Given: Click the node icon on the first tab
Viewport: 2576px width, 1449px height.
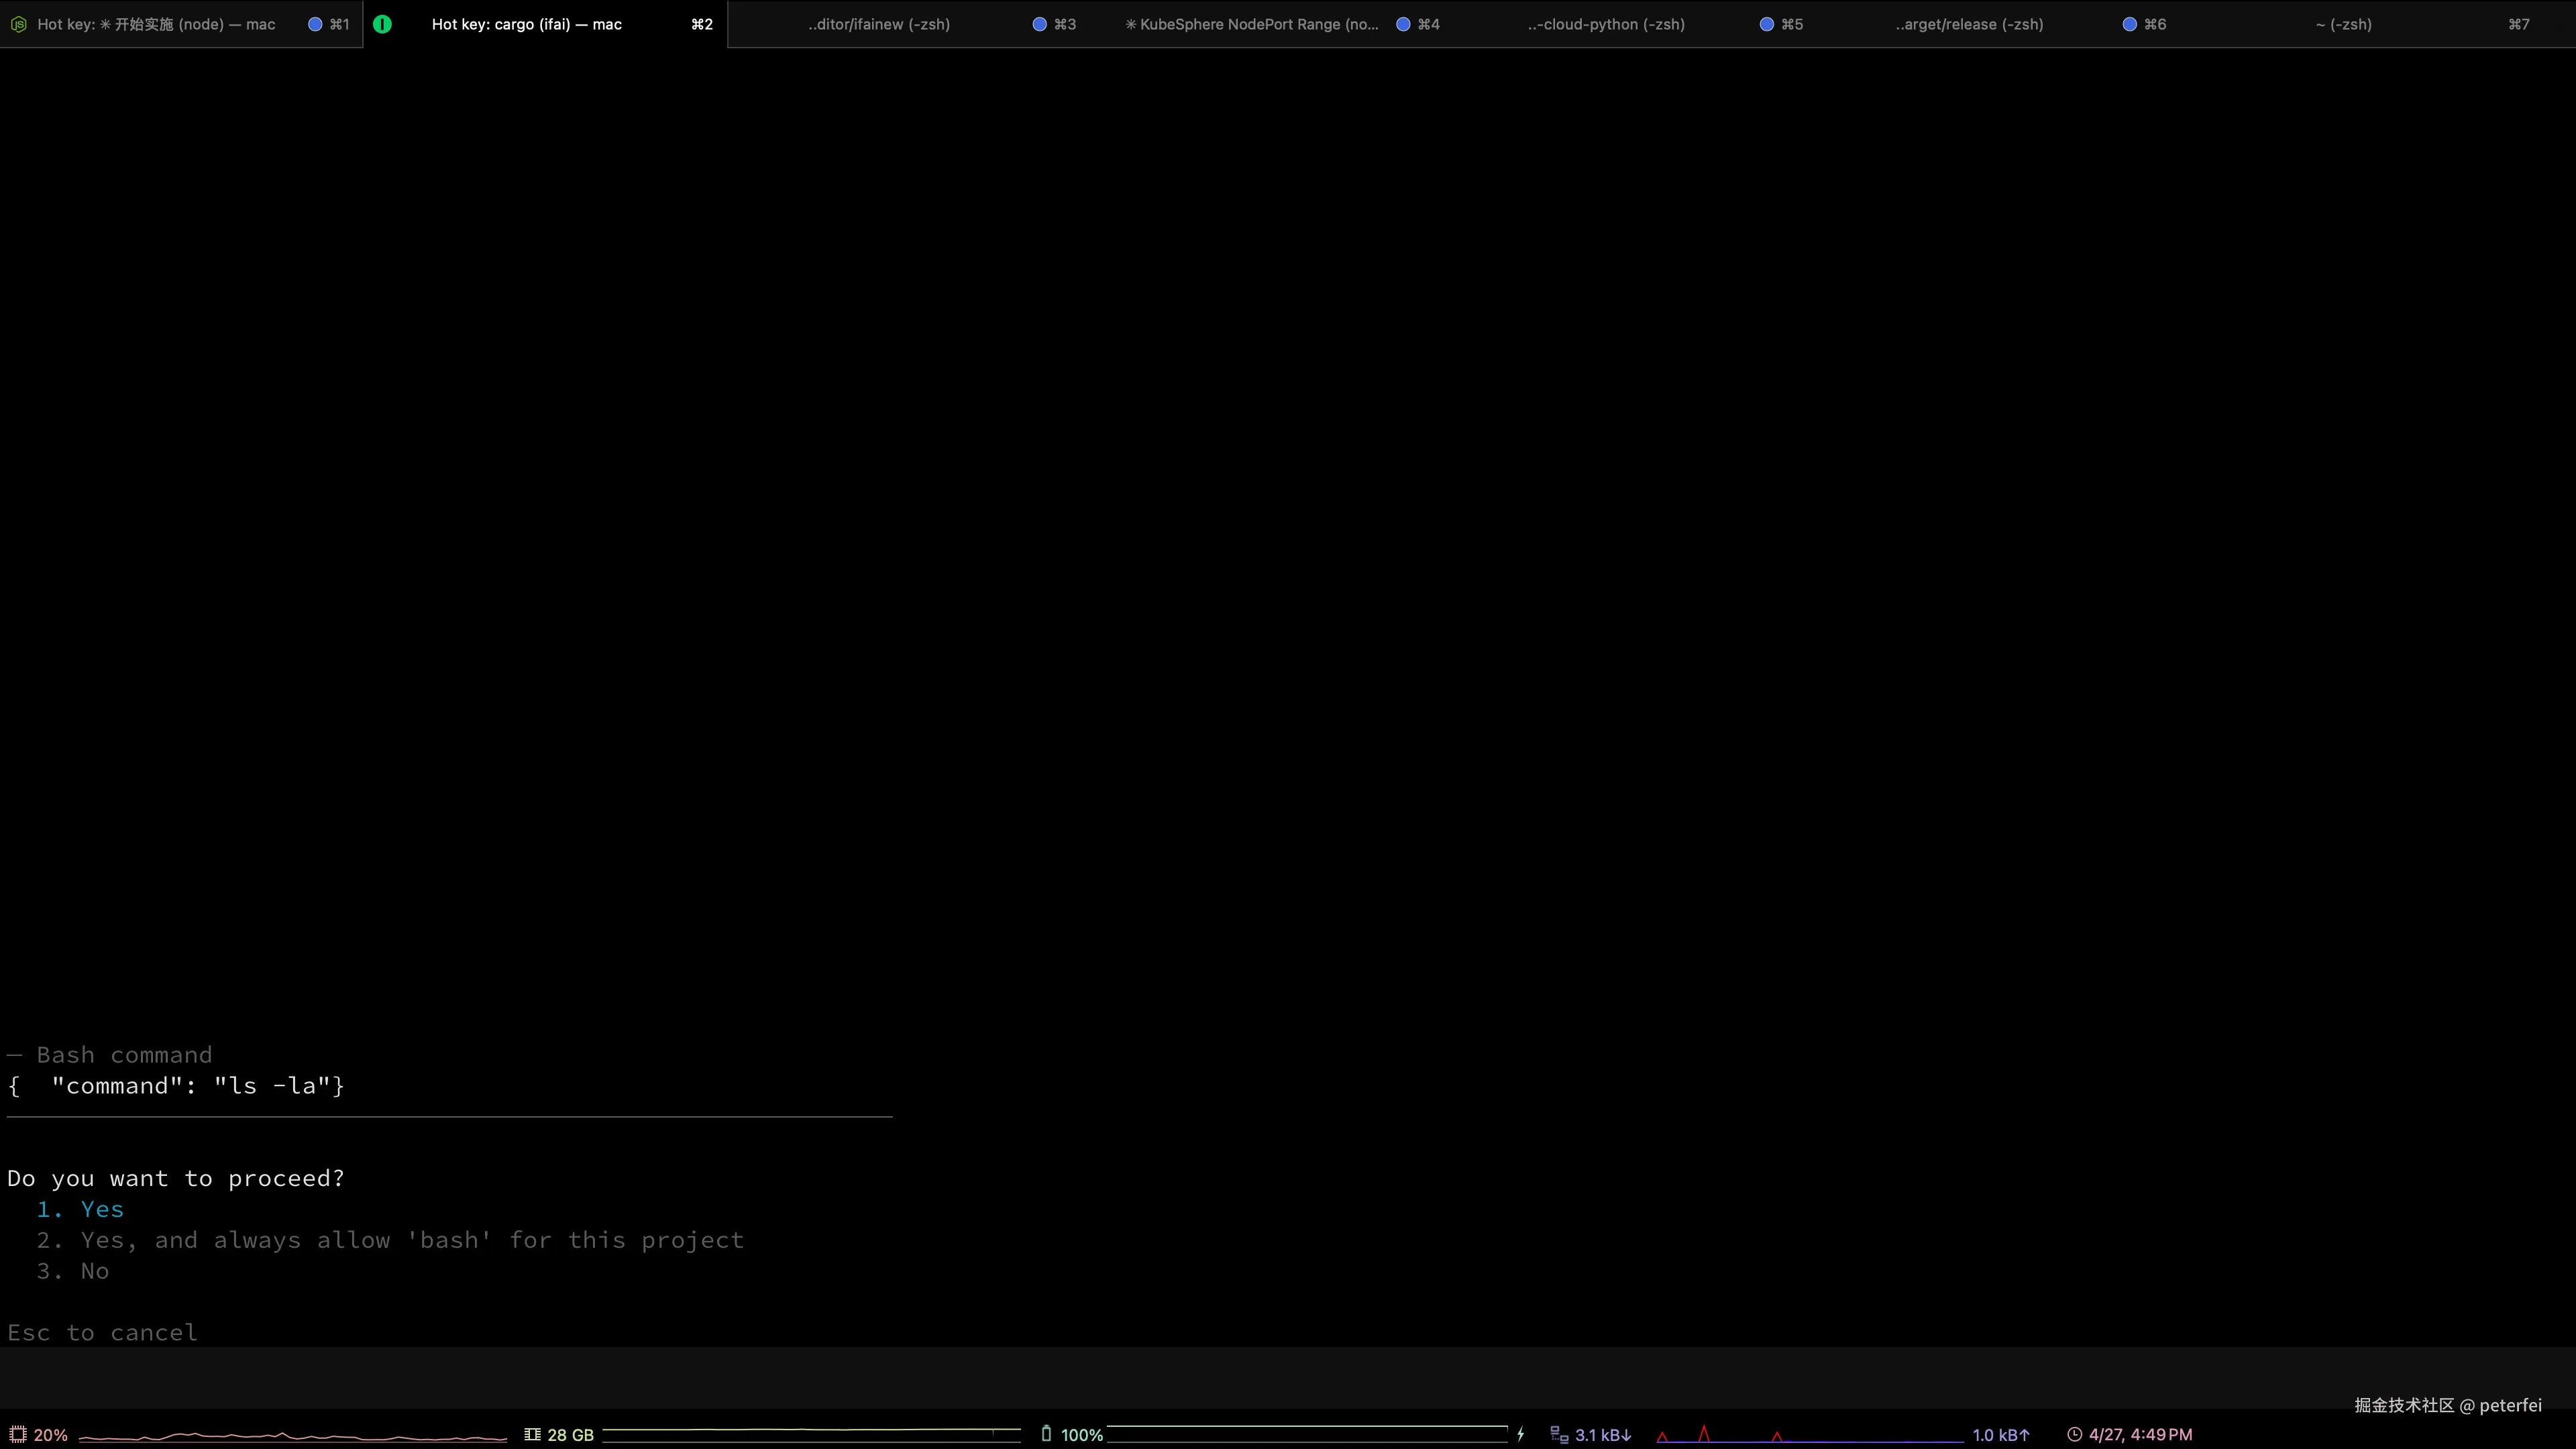Looking at the screenshot, I should tap(18, 24).
